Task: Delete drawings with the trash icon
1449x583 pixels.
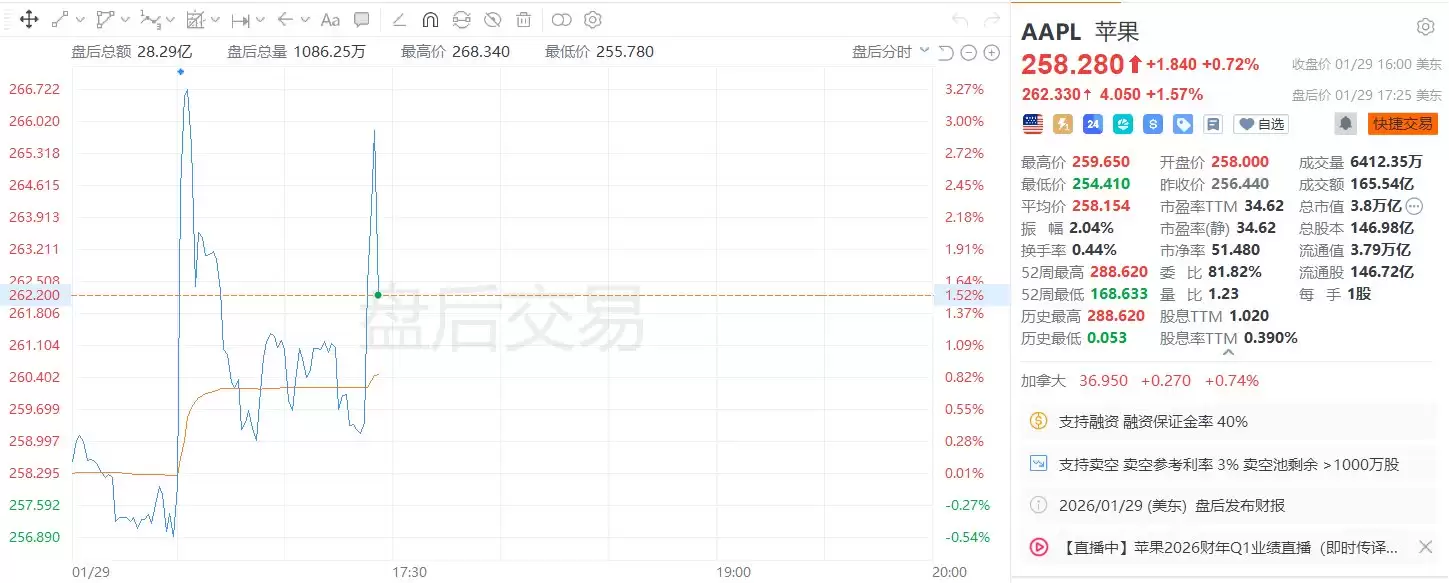Action: pyautogui.click(x=523, y=19)
